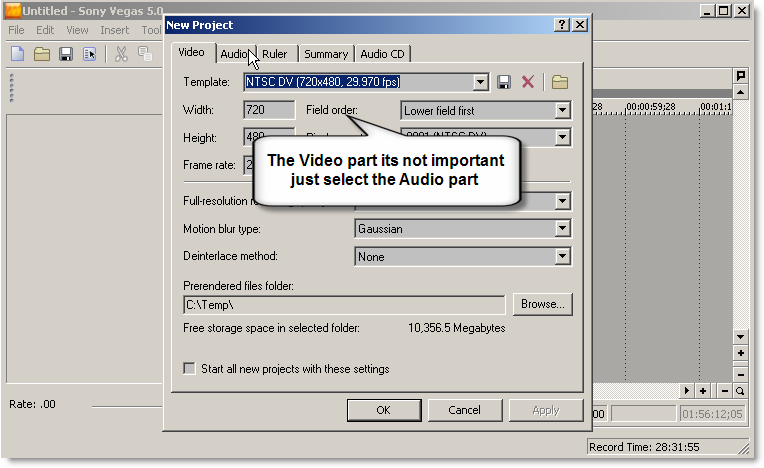The width and height of the screenshot is (764, 468).
Task: Switch to the Audio tab
Action: (x=235, y=54)
